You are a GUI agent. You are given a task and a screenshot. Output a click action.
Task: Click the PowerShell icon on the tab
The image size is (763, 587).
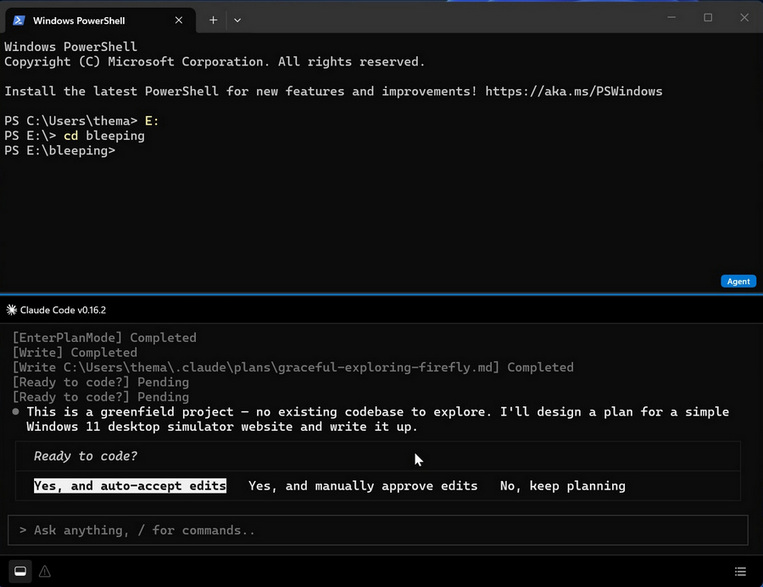click(x=19, y=20)
